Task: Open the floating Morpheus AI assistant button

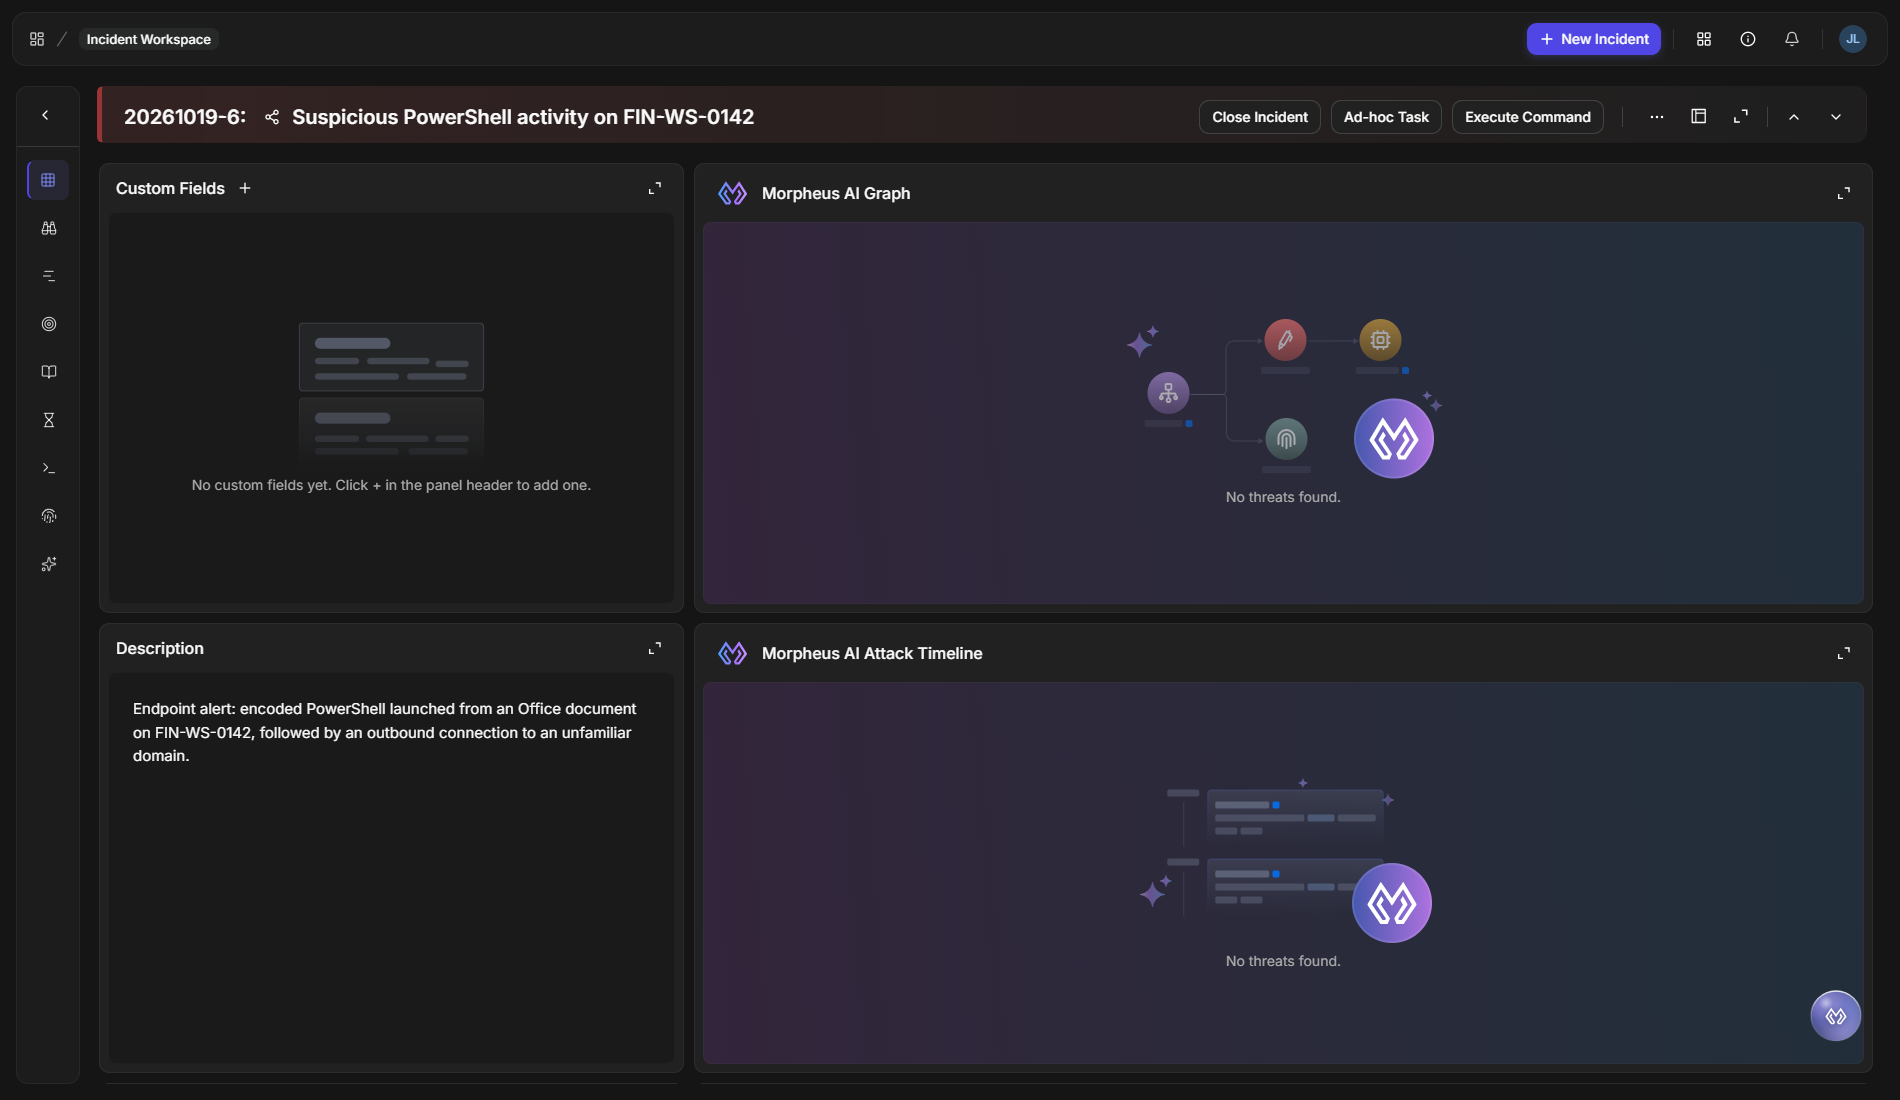Action: [x=1836, y=1016]
